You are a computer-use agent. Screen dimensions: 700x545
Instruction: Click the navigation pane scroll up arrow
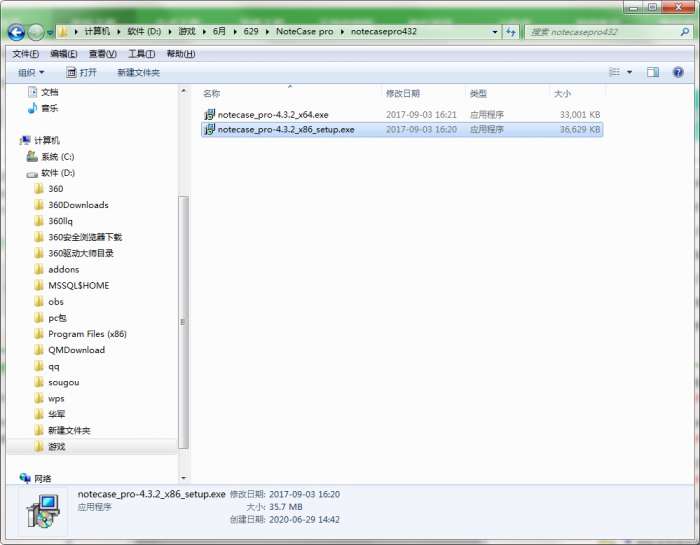pos(183,91)
